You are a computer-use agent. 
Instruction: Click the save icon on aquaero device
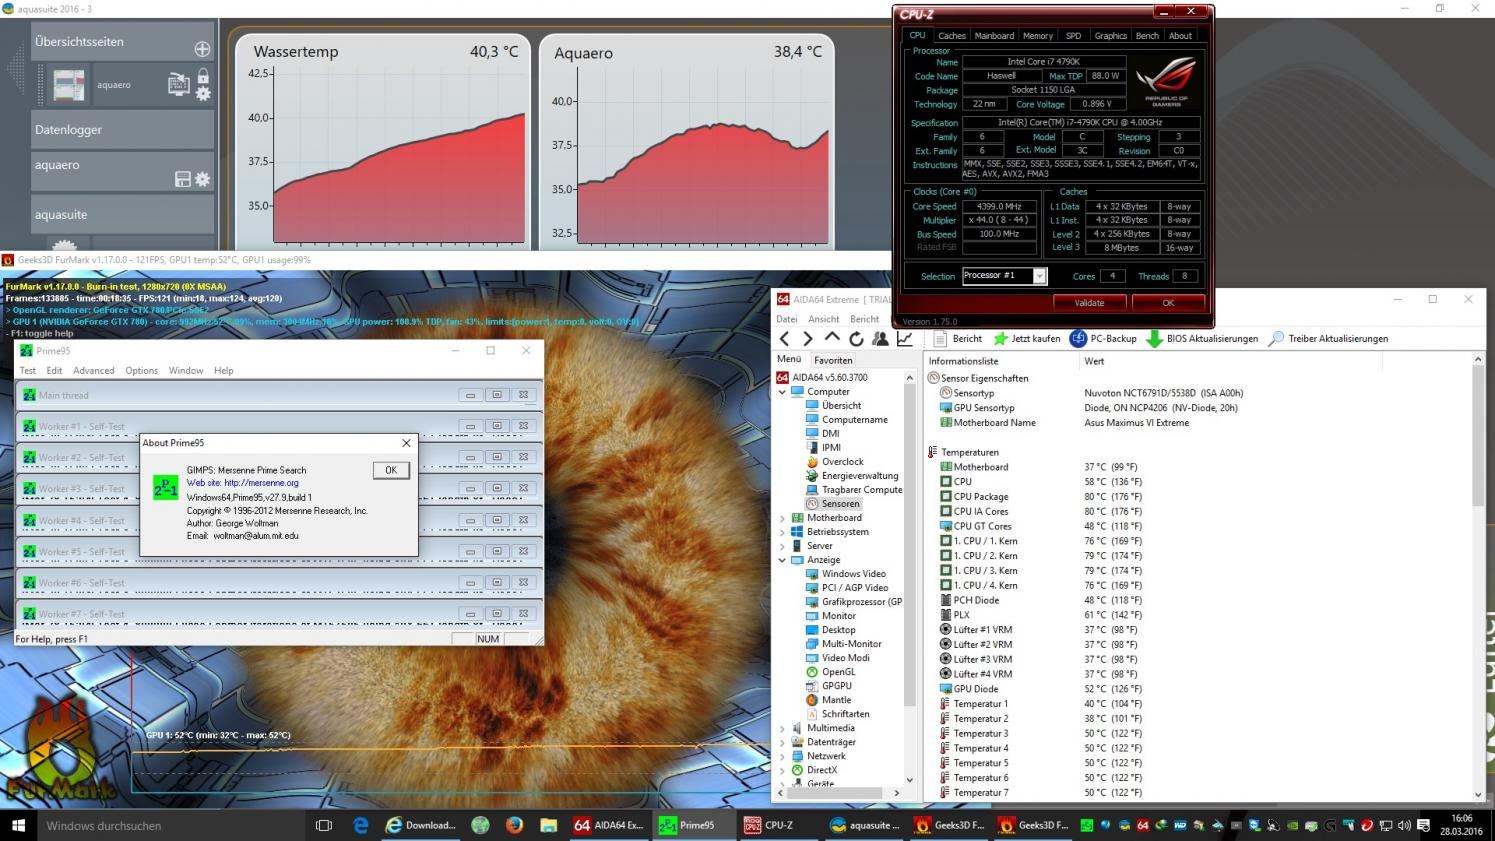click(182, 179)
